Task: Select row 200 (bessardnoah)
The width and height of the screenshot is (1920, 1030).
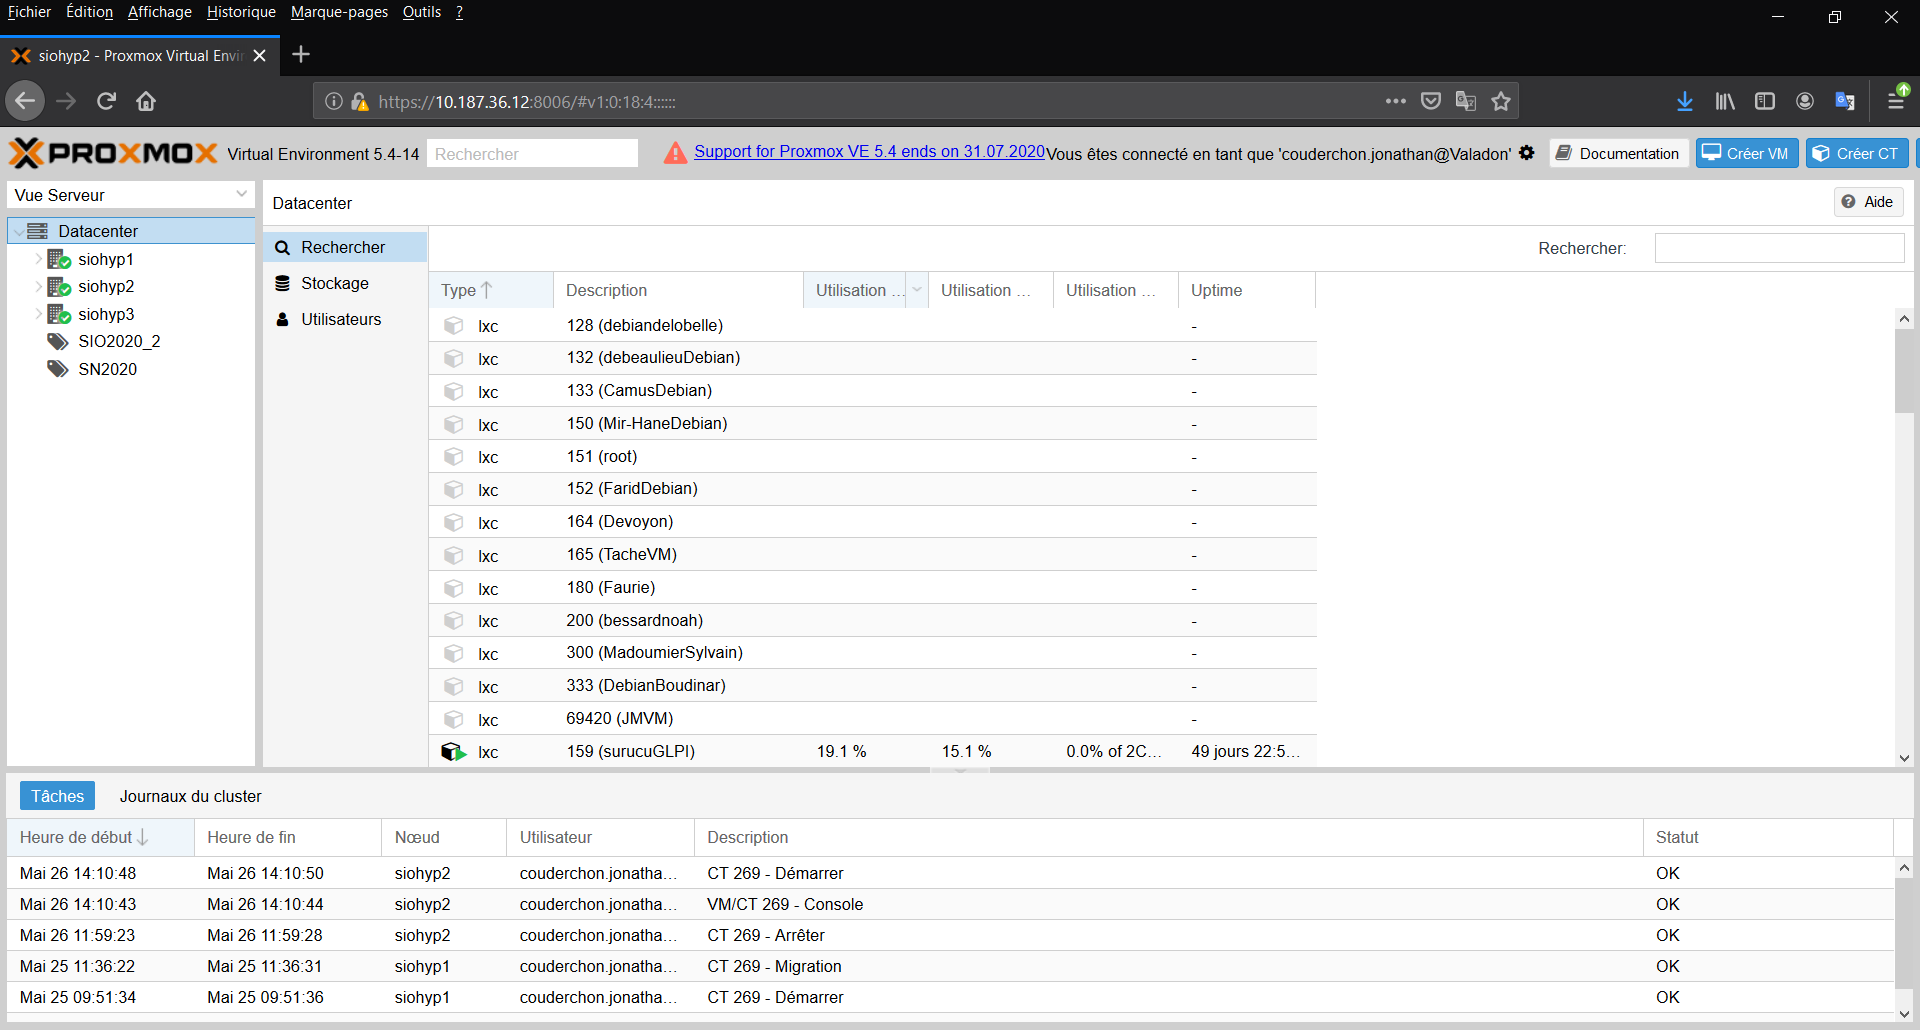Action: pos(872,620)
